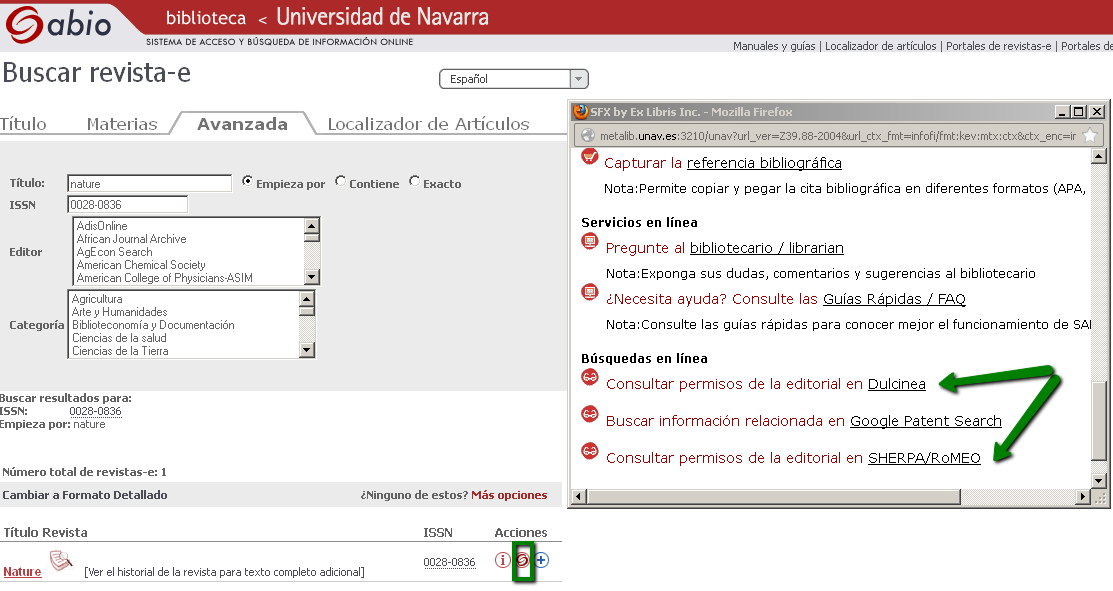This screenshot has width=1113, height=591.
Task: Click into the ISSN input field
Action: [128, 204]
